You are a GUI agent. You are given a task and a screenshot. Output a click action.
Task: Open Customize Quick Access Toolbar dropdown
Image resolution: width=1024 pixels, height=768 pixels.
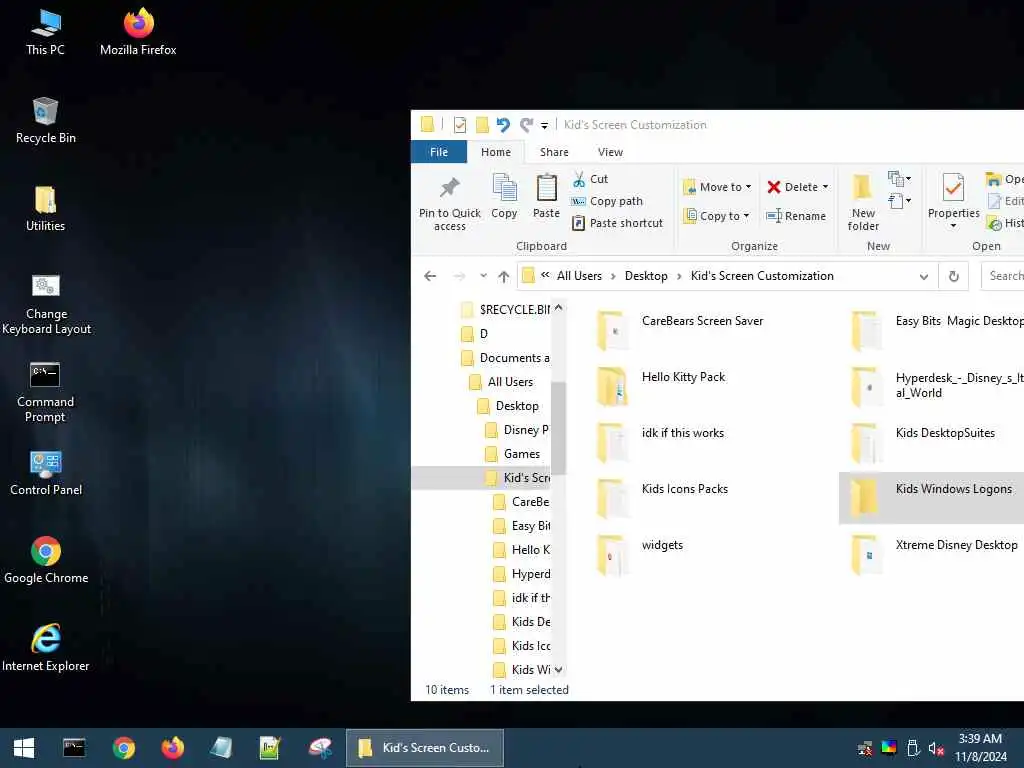544,125
